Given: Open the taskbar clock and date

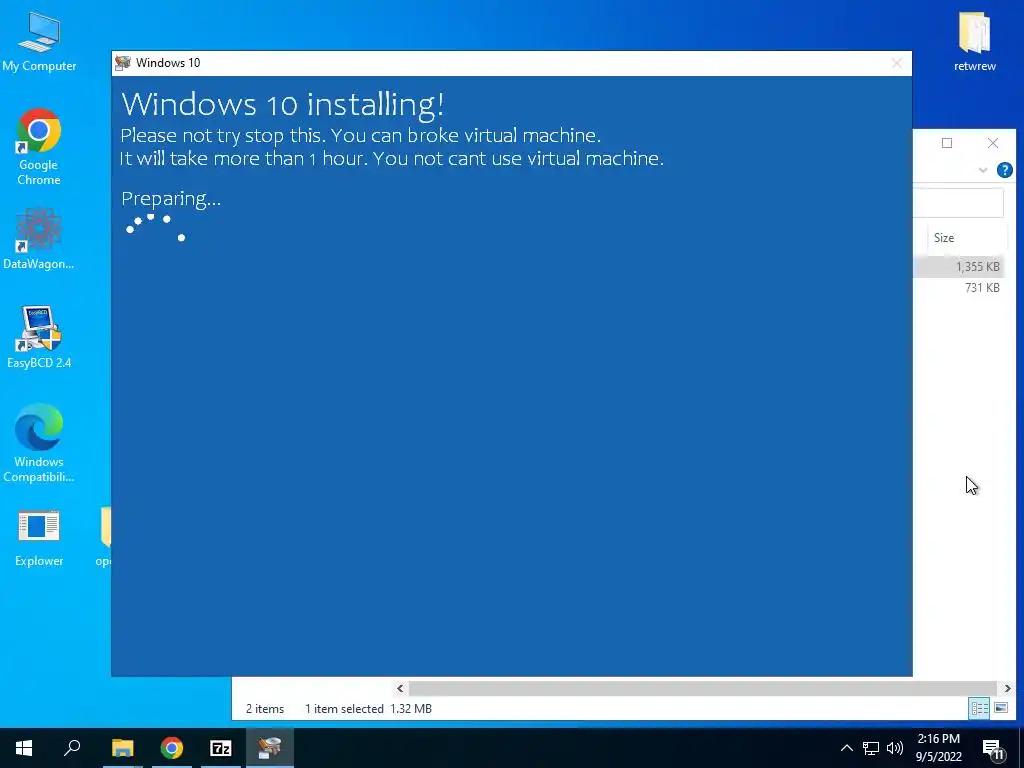Looking at the screenshot, I should coord(938,748).
